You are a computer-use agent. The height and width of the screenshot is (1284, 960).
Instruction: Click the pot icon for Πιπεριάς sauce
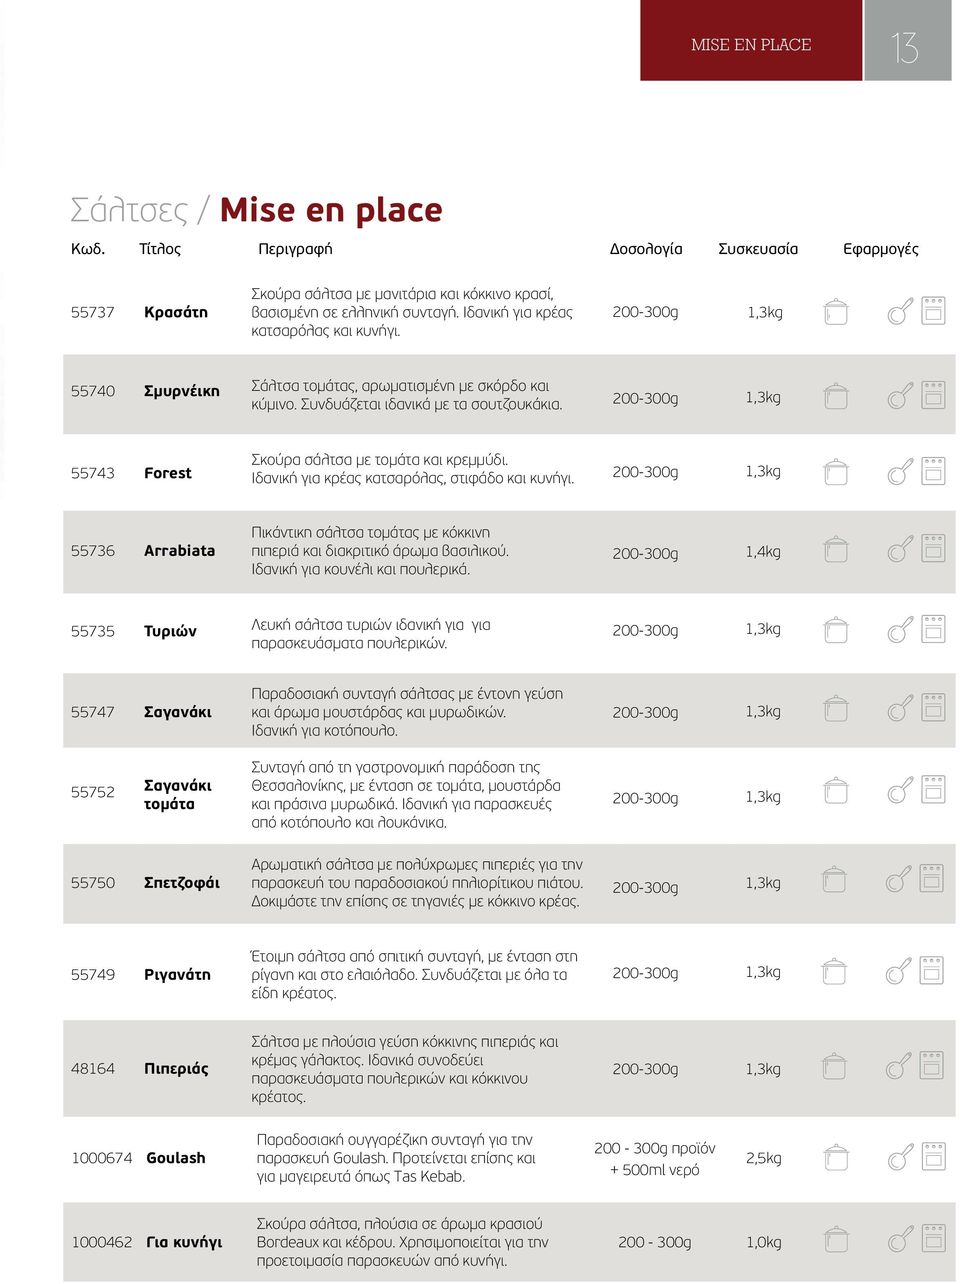[x=835, y=1066]
